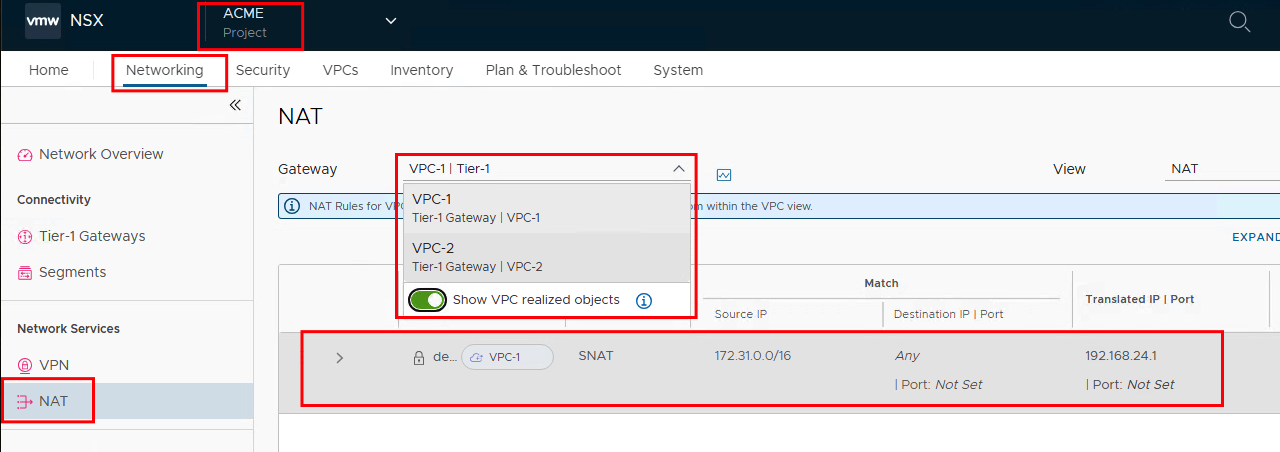1280x452 pixels.
Task: Open Network Overview from the sidebar
Action: [100, 154]
